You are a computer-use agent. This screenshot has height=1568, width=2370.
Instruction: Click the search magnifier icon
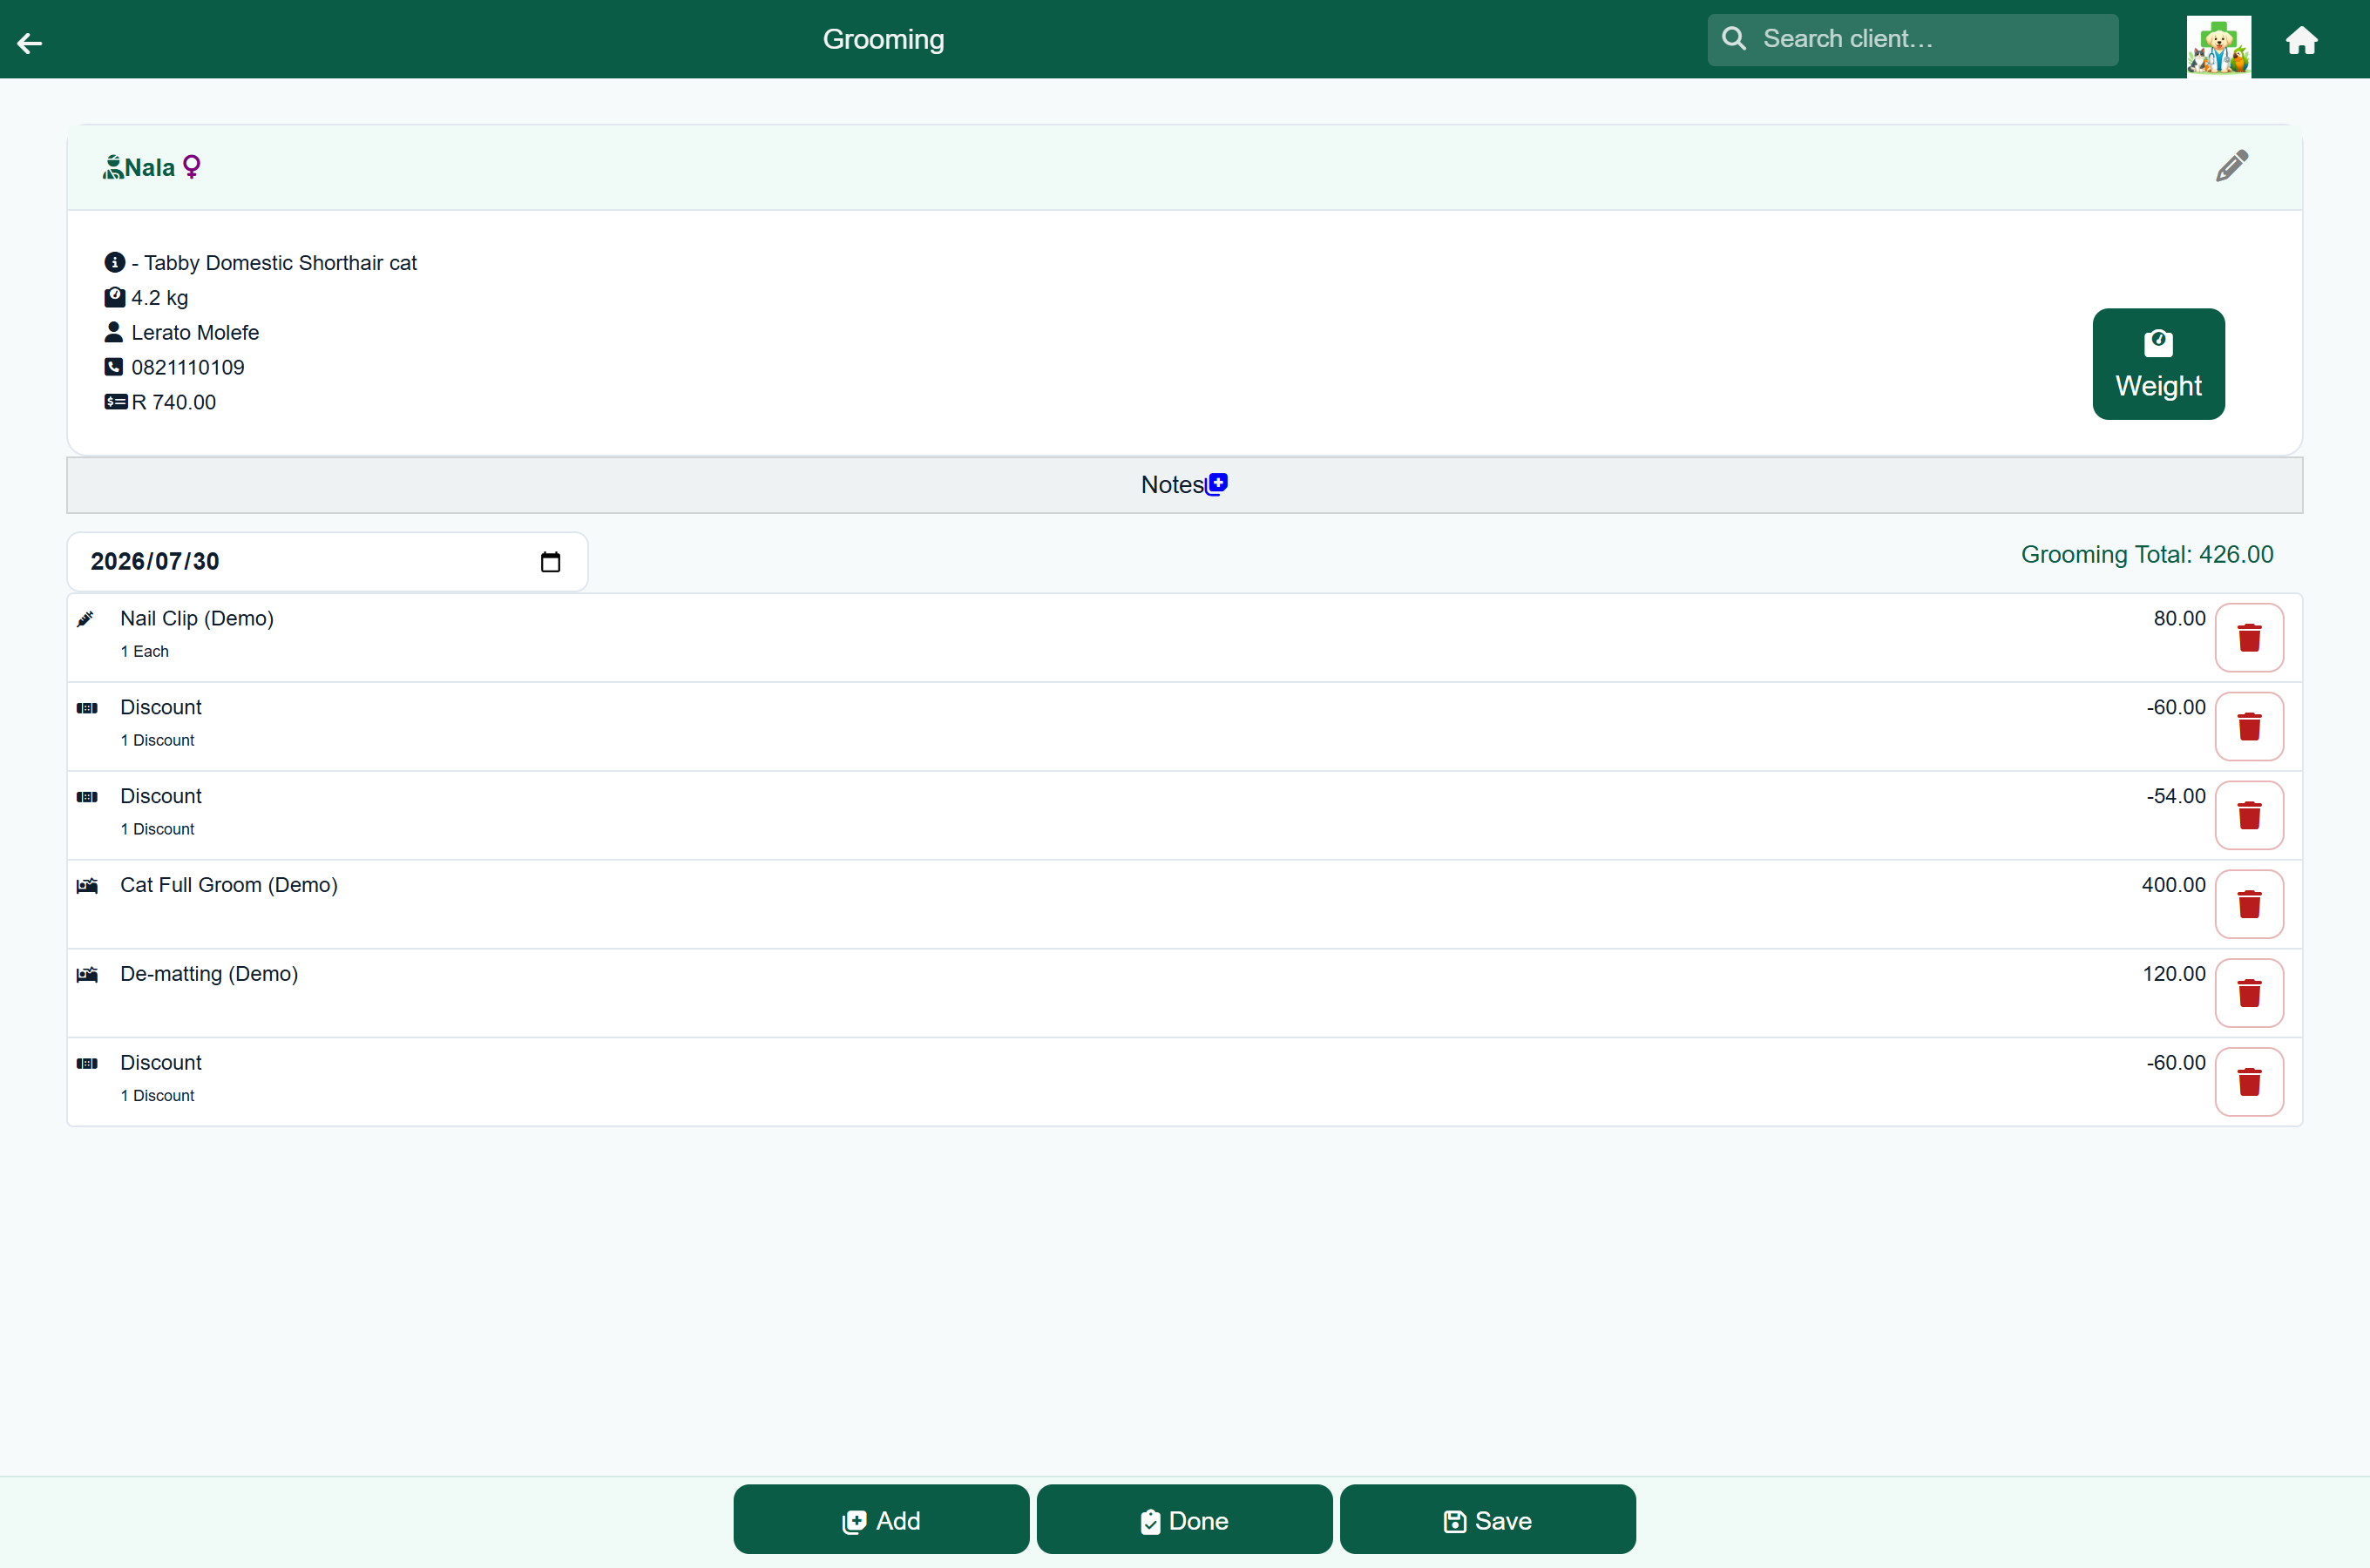1734,39
